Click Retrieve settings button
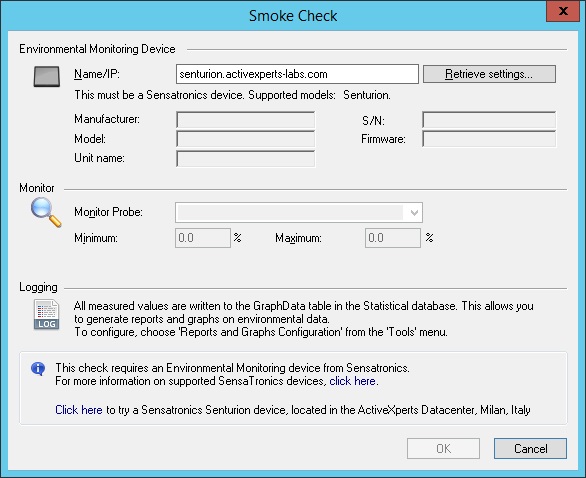 tap(489, 74)
